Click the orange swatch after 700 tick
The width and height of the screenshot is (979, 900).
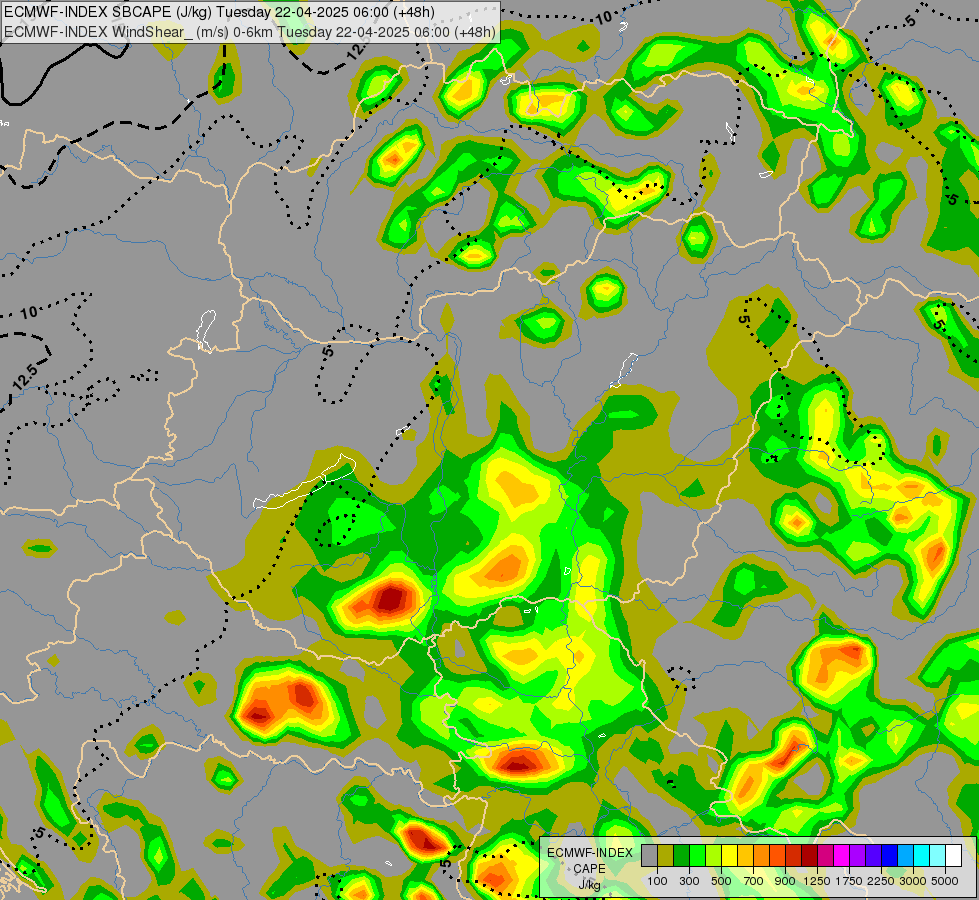[761, 856]
